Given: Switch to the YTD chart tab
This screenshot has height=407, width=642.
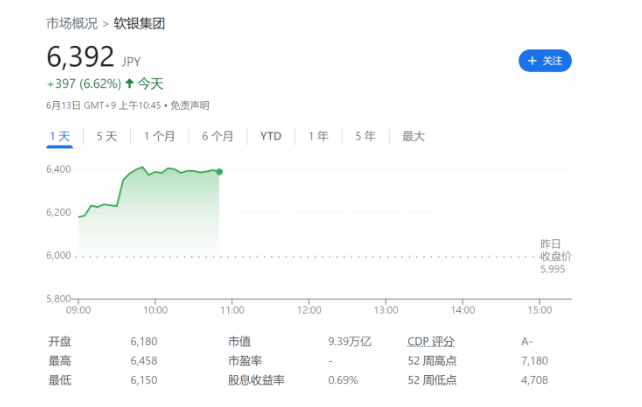Looking at the screenshot, I should [x=271, y=136].
